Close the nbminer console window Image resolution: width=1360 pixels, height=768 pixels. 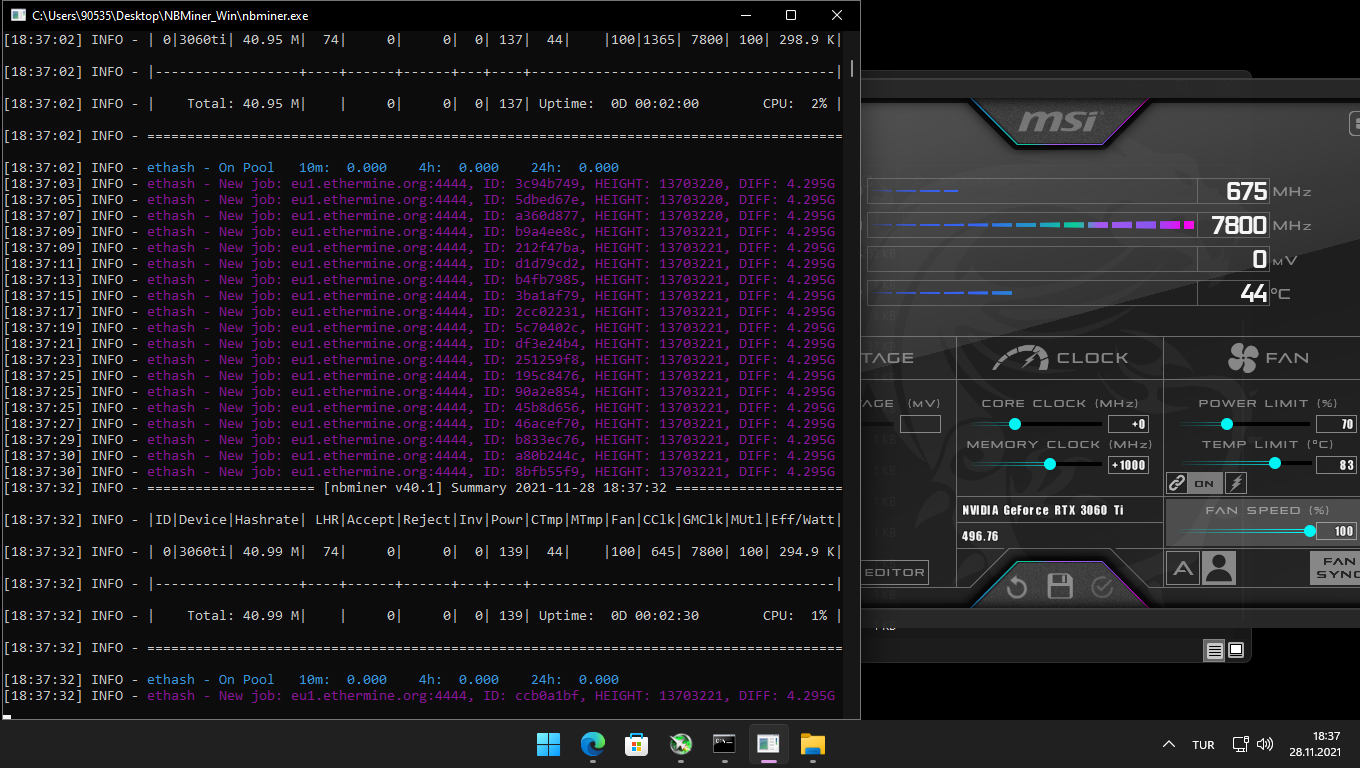click(837, 15)
